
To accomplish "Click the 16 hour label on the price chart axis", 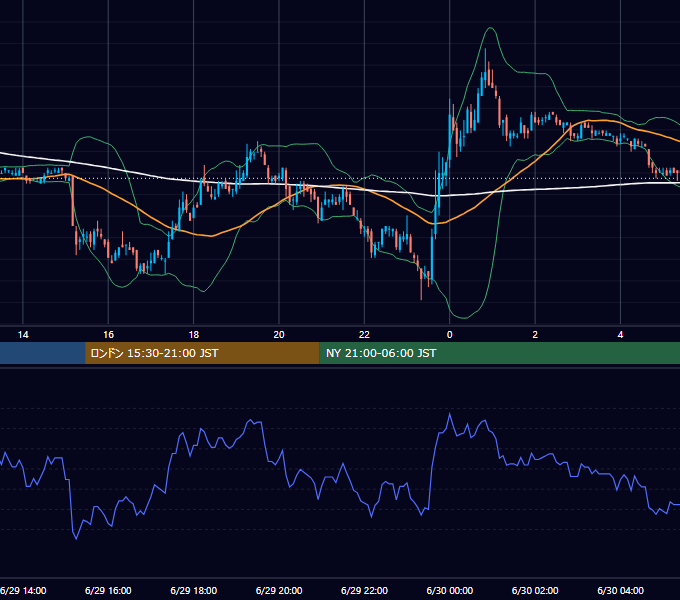I will click(x=108, y=334).
